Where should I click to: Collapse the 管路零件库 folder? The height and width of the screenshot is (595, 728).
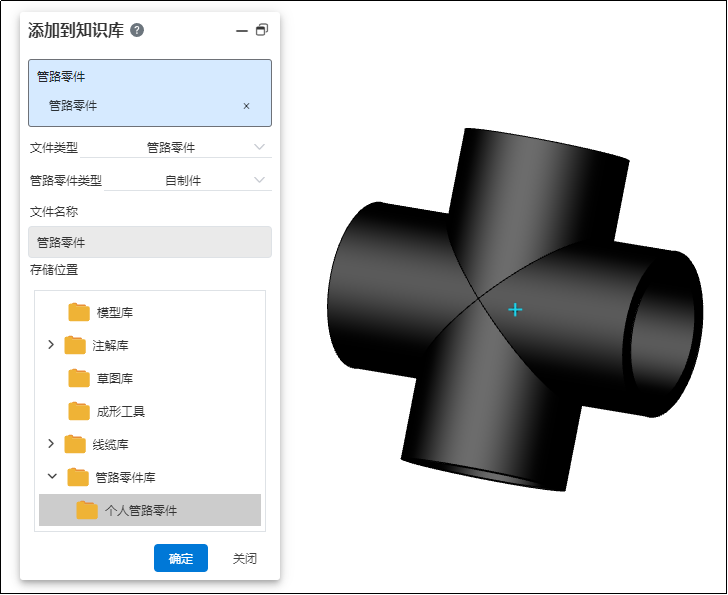coord(51,477)
